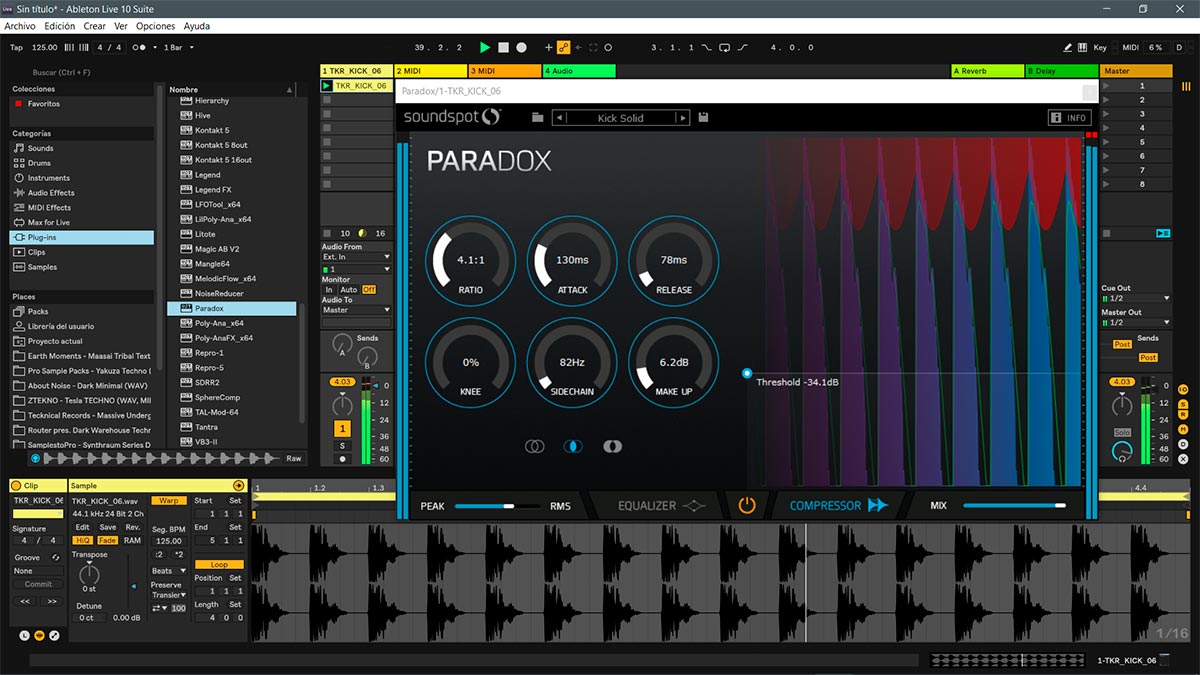1200x675 pixels.
Task: Select the MIDI Effects category
Action: click(x=49, y=208)
